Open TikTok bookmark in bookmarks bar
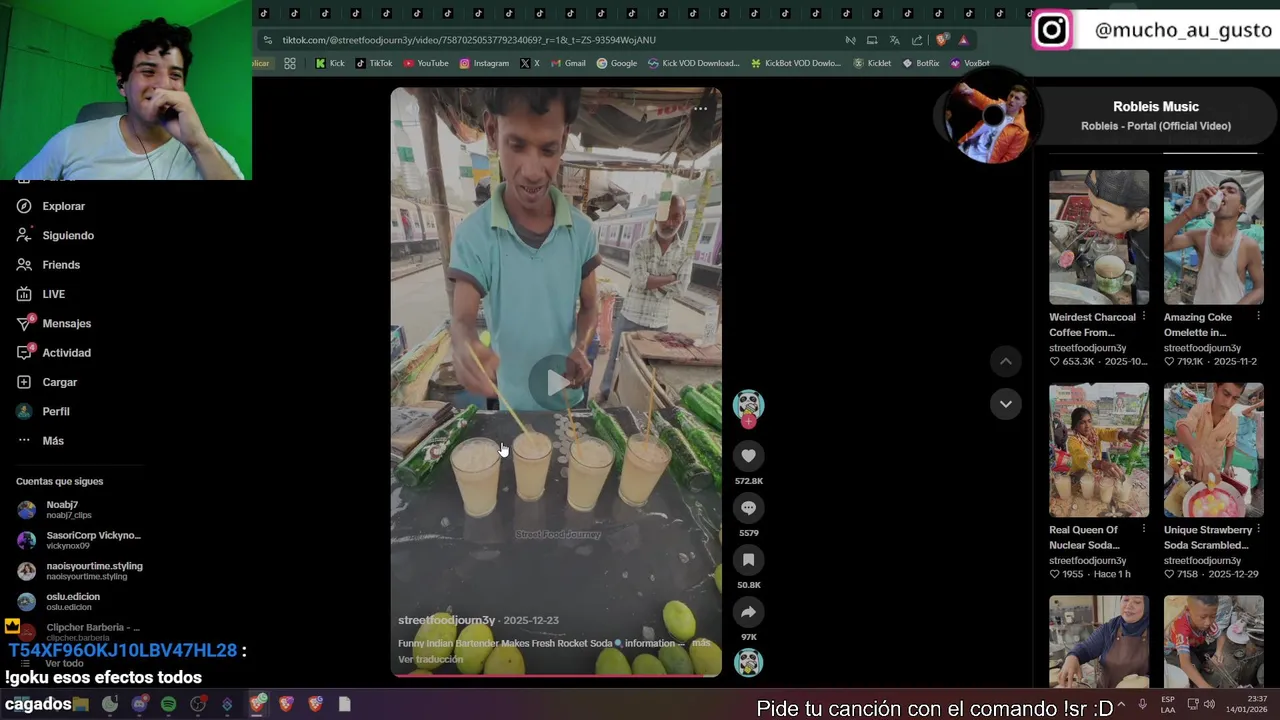 374,63
